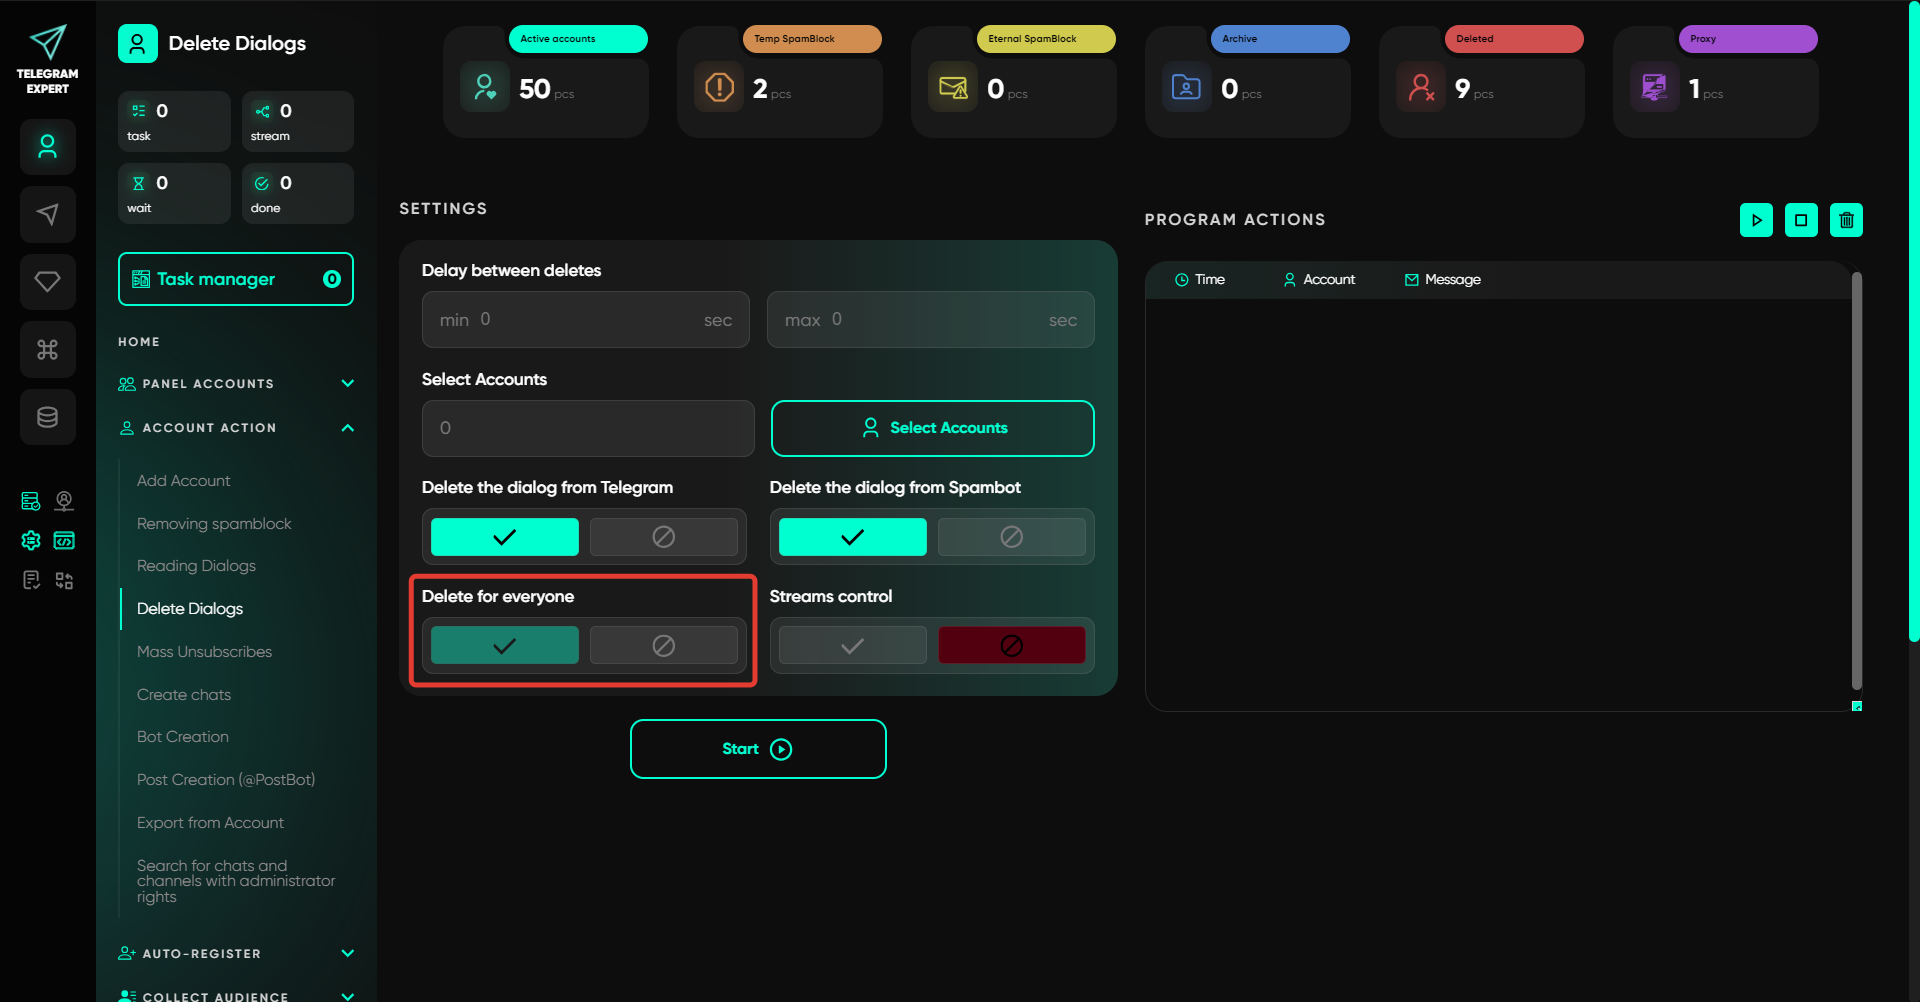The image size is (1920, 1002).
Task: Click the Select Accounts button
Action: 932,428
